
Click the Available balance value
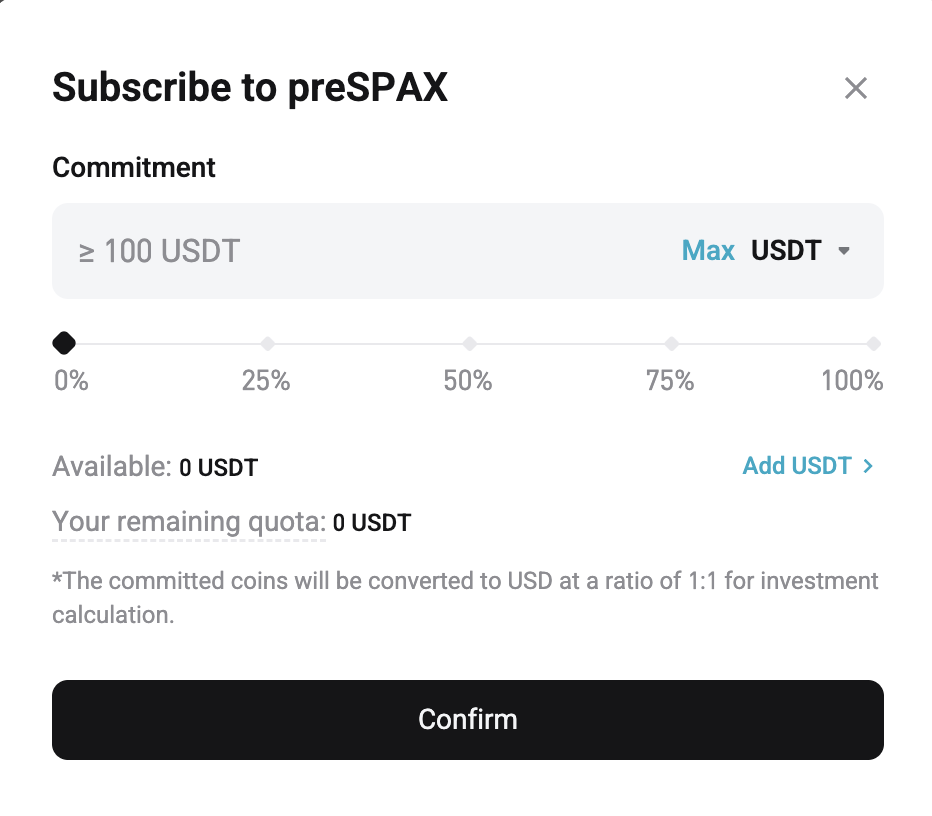[x=218, y=467]
